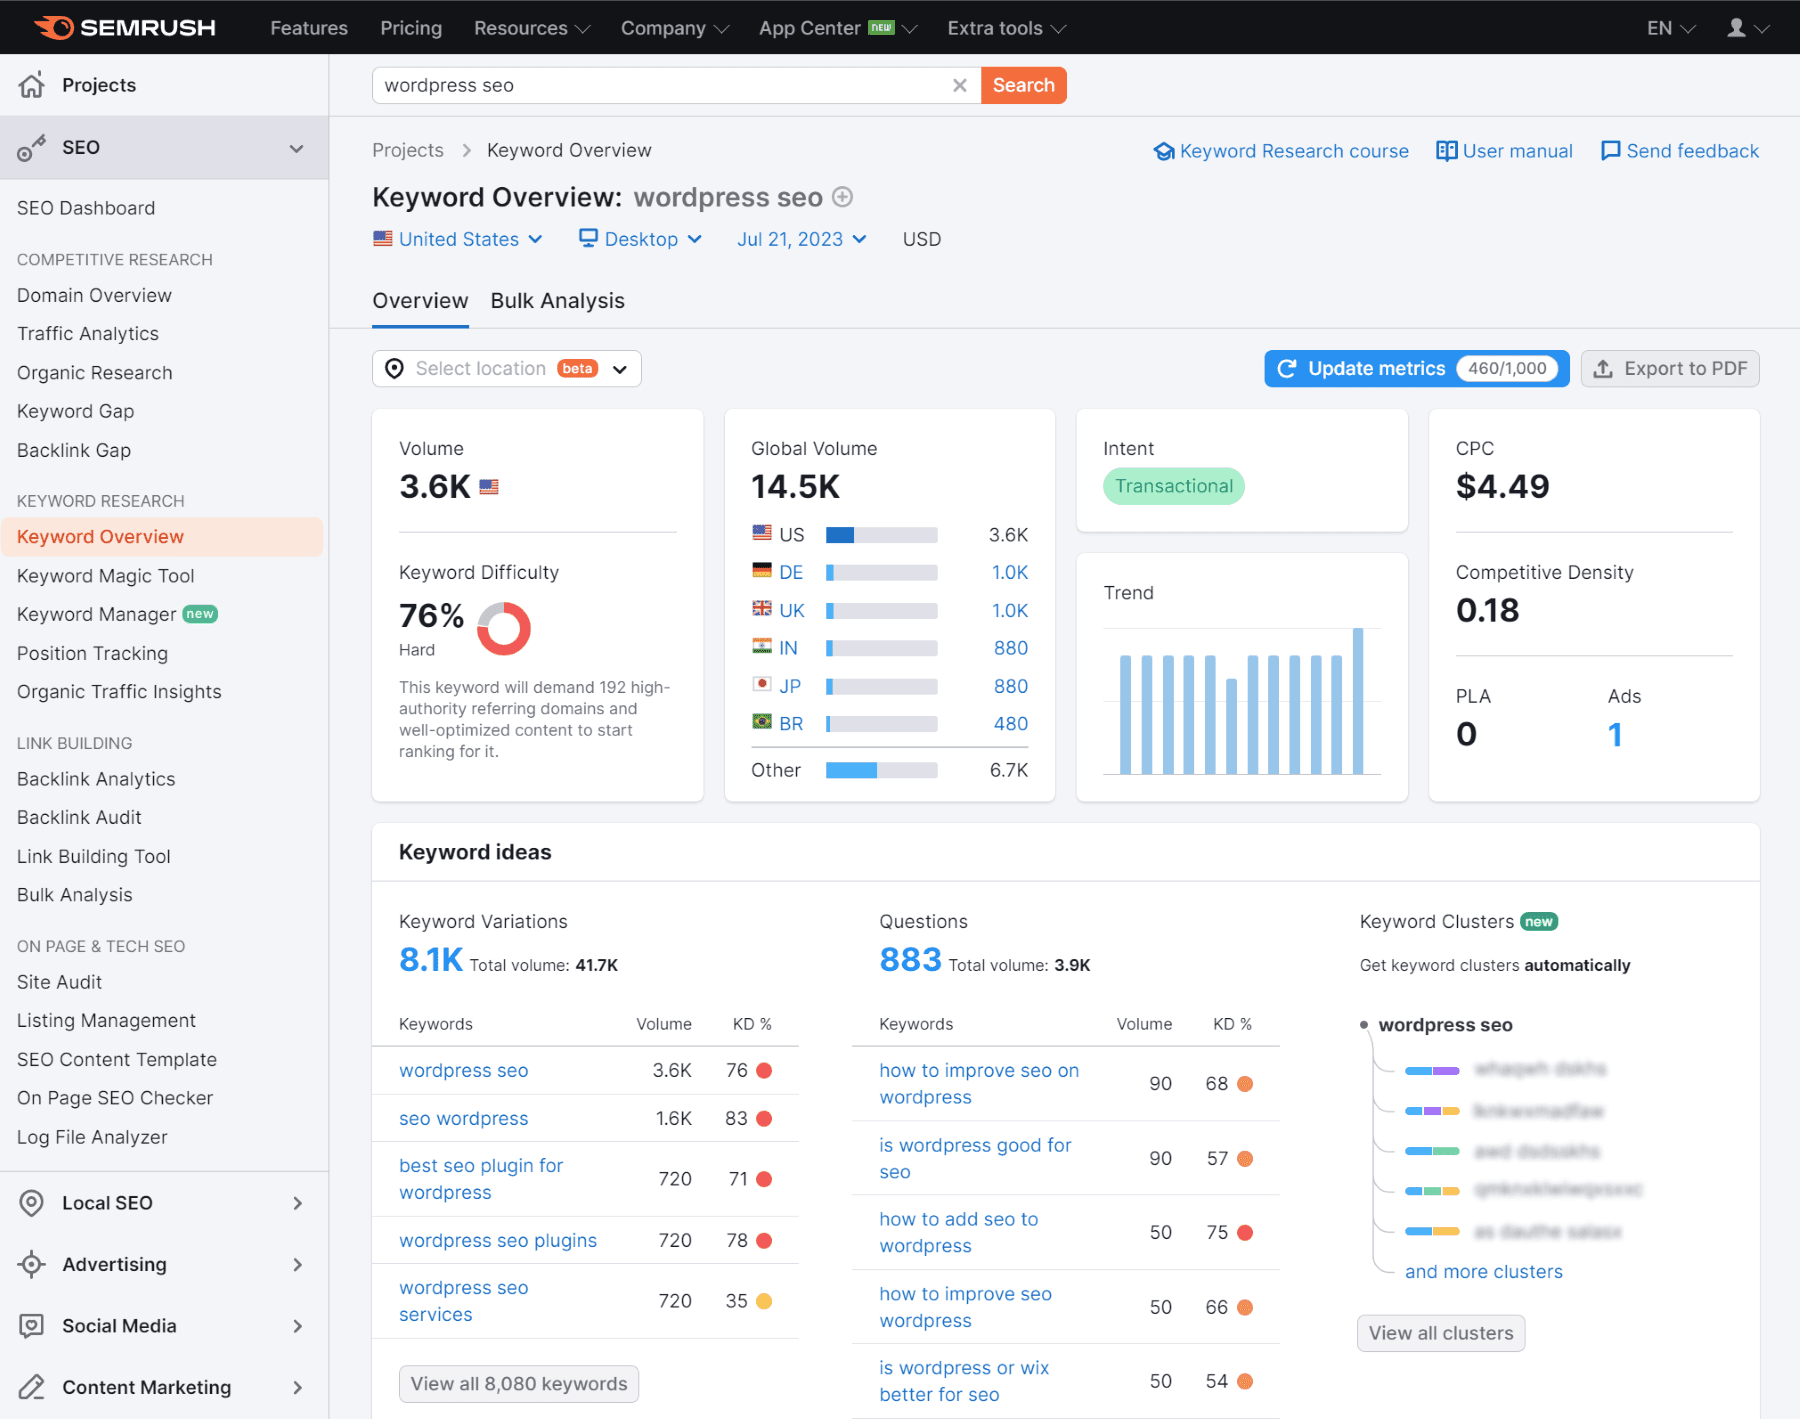
Task: Open Keyword Research course via graduation cap icon
Action: (x=1164, y=150)
